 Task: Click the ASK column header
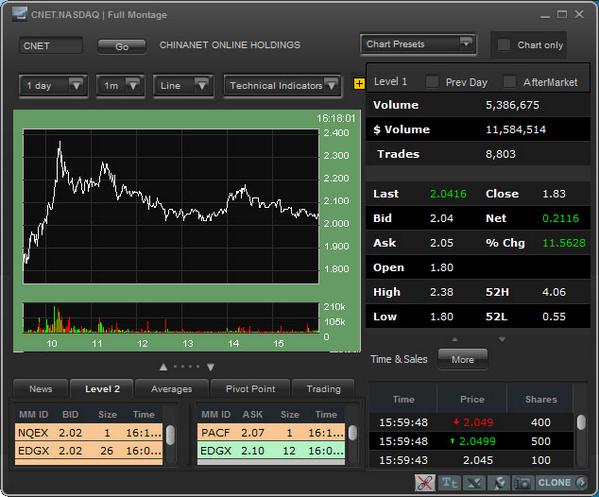pos(253,414)
